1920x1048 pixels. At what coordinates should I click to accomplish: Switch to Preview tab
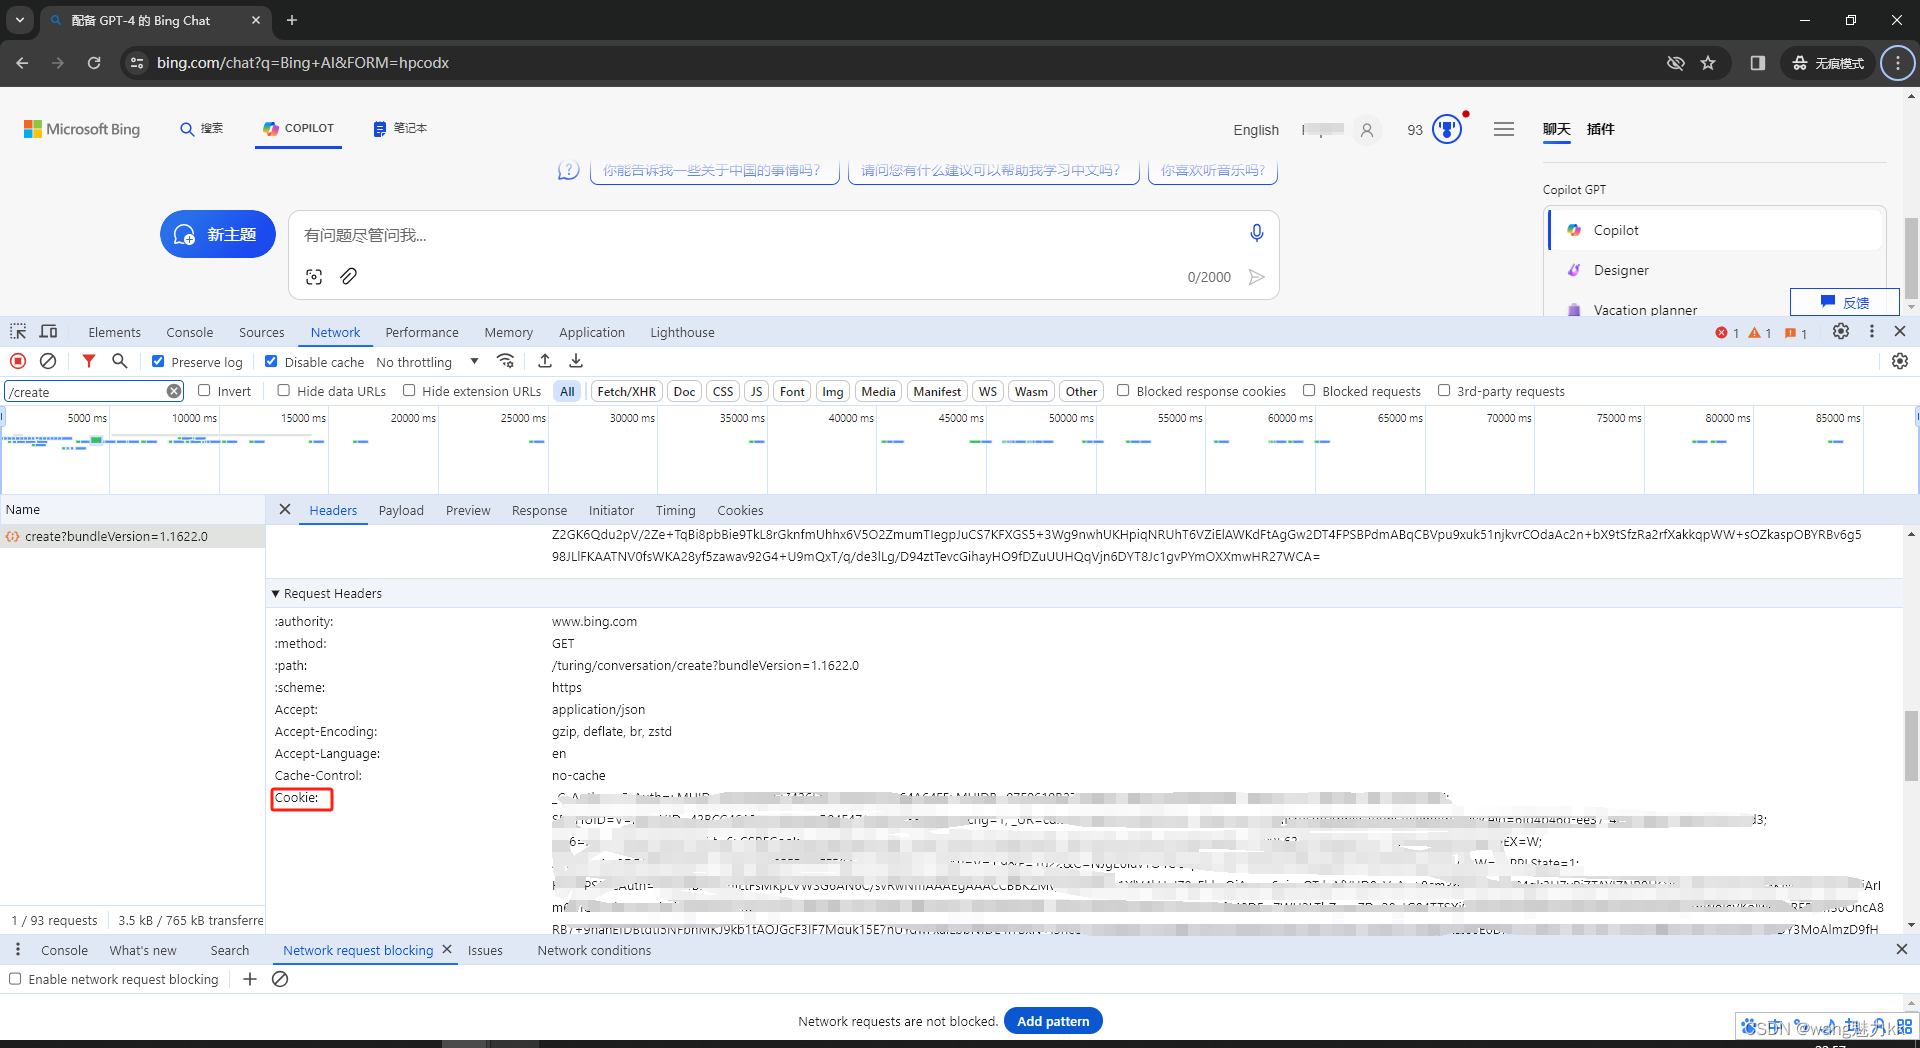tap(468, 510)
